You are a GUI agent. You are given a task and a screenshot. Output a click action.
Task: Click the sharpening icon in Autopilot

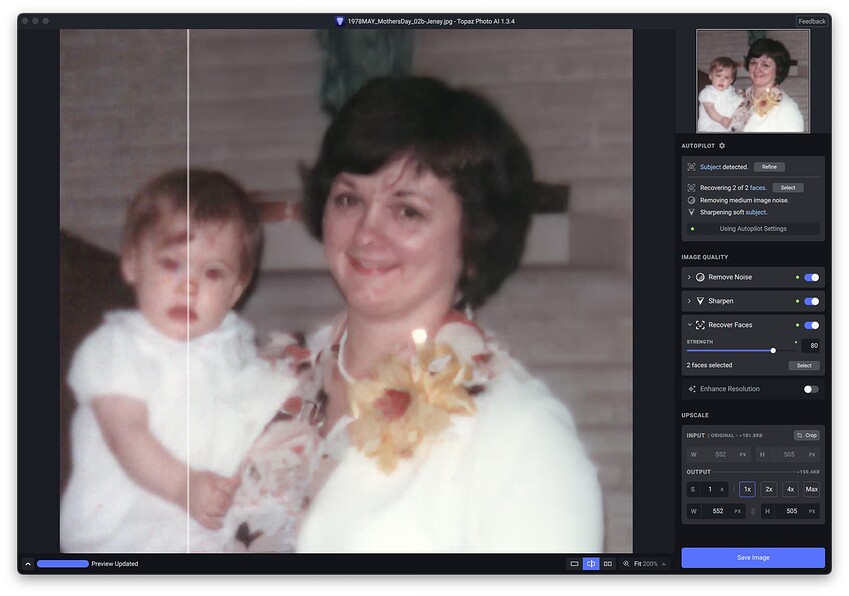pos(691,212)
